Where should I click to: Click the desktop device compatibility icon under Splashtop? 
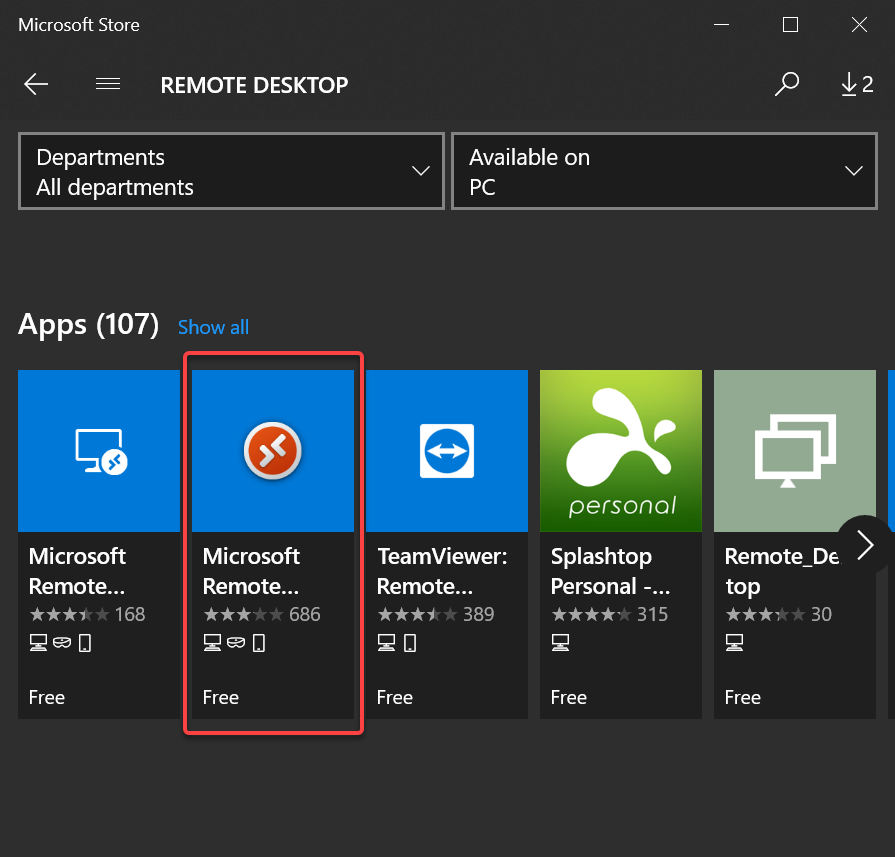560,642
